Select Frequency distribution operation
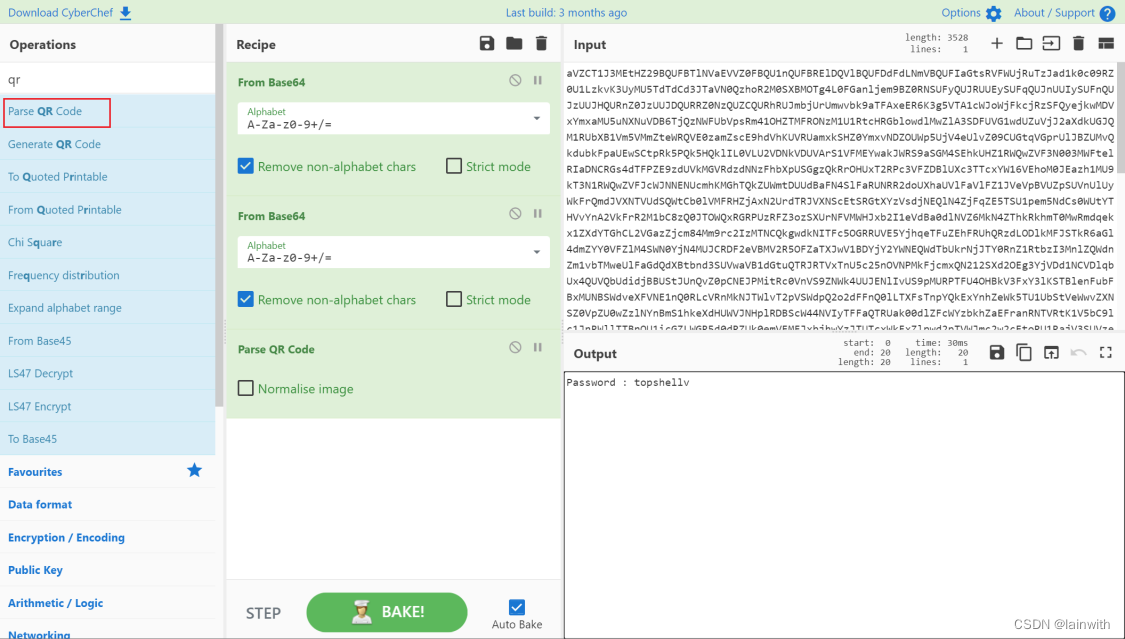Viewport: 1125px width, 639px height. (x=108, y=275)
